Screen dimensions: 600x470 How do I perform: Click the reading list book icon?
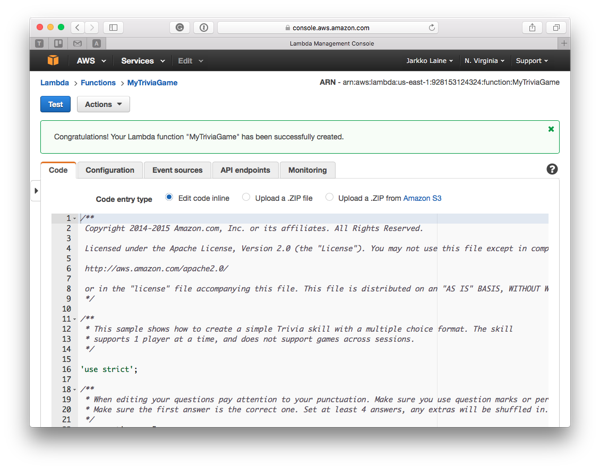click(58, 43)
